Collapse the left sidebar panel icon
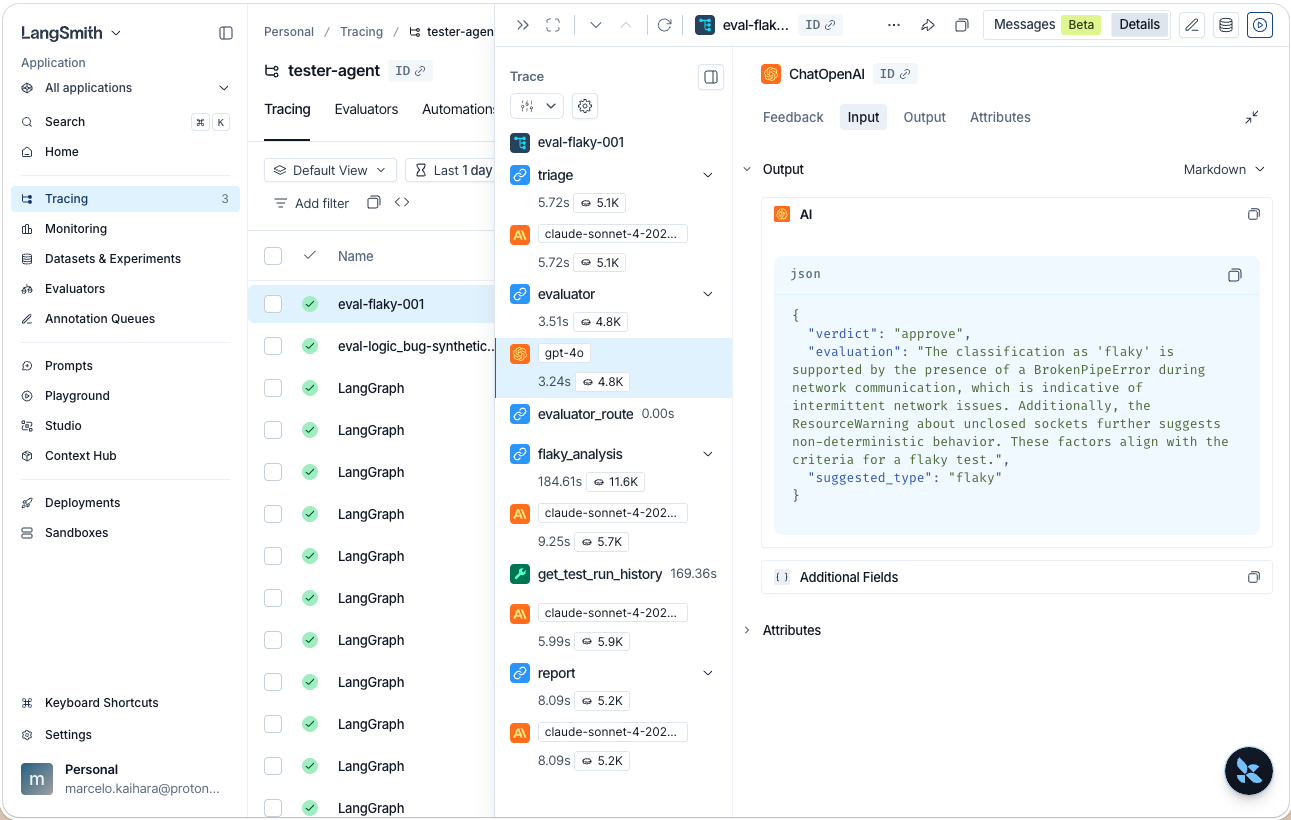1291x820 pixels. pyautogui.click(x=226, y=33)
